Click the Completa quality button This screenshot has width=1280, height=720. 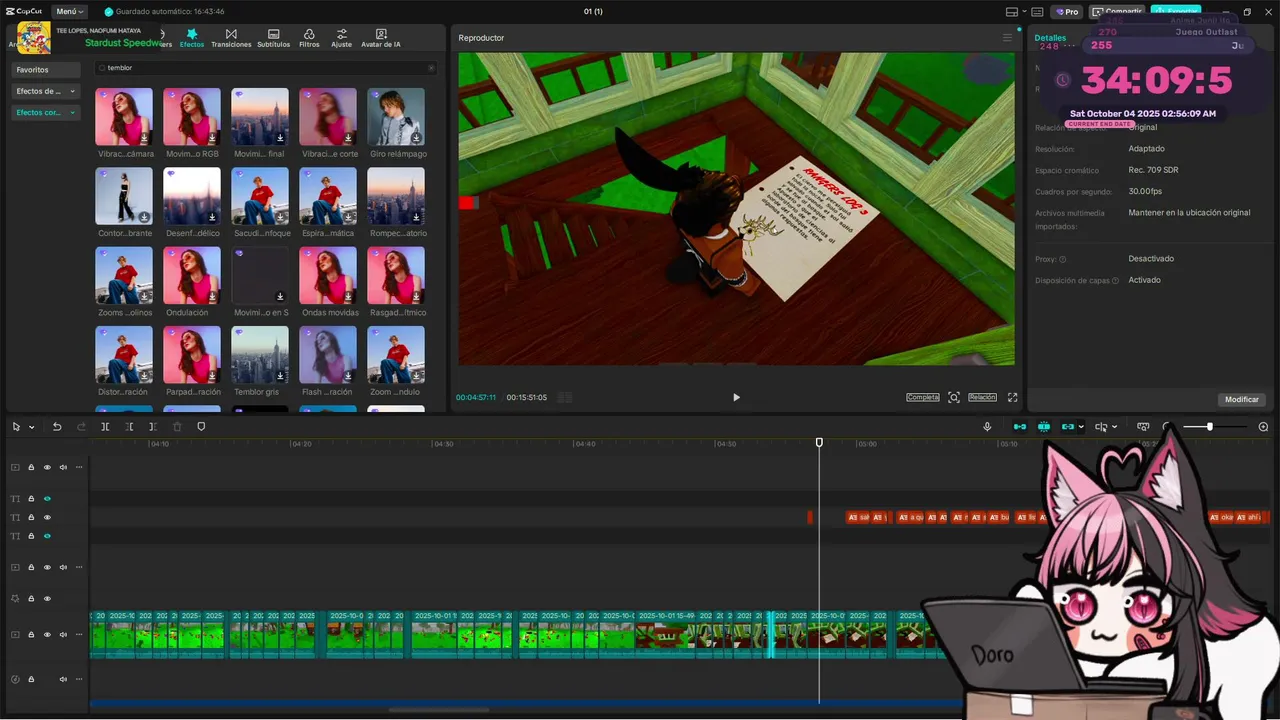point(922,397)
